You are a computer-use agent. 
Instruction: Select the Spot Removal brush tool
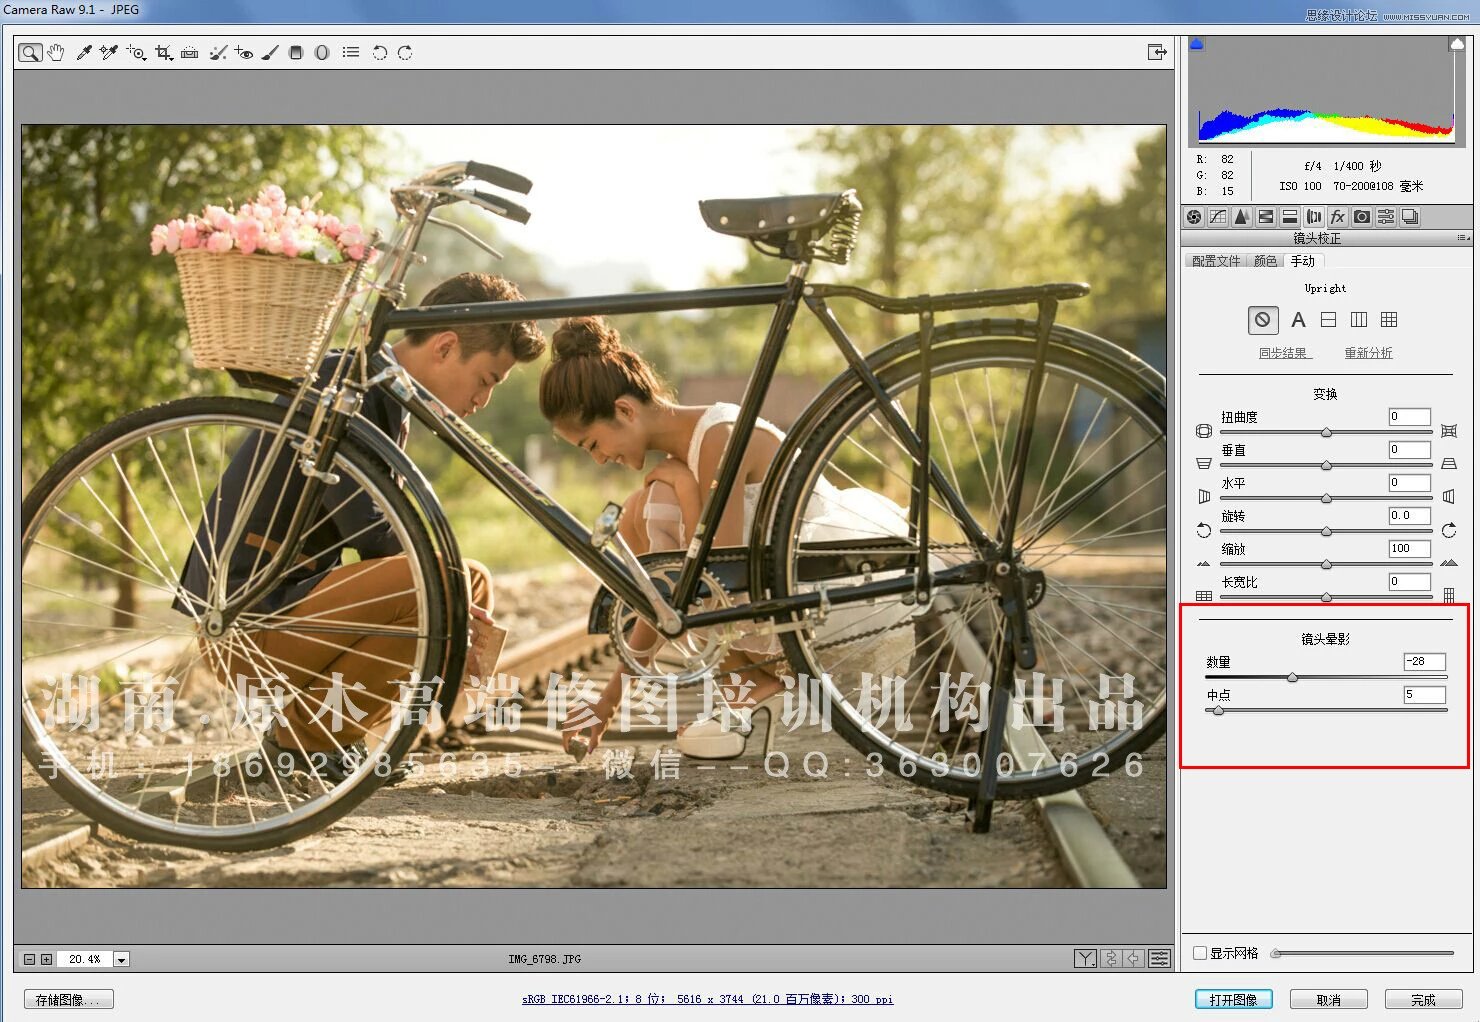[218, 53]
